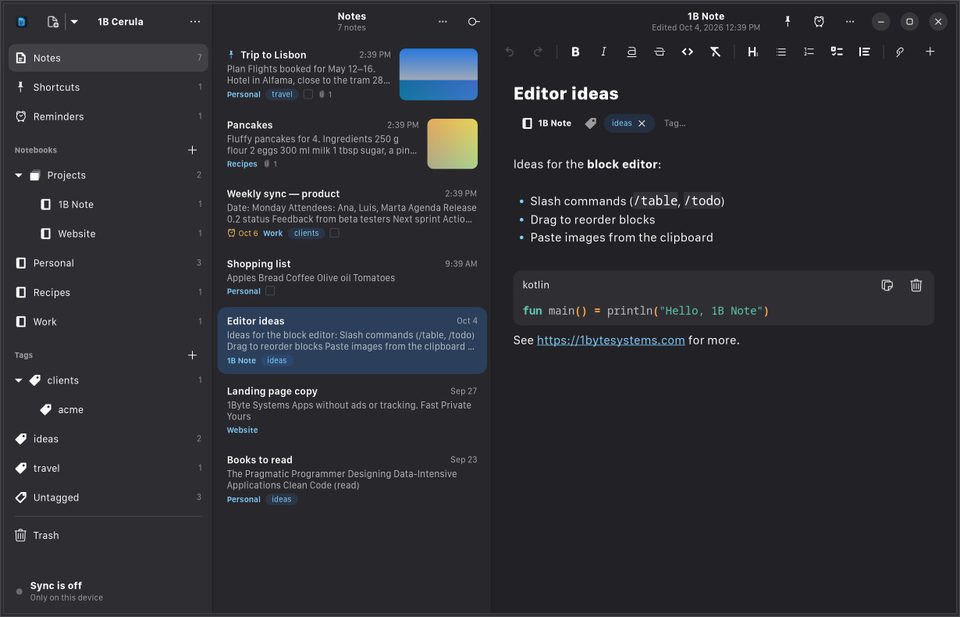Image resolution: width=960 pixels, height=617 pixels.
Task: Open the Notes section in the sidebar
Action: pyautogui.click(x=108, y=58)
